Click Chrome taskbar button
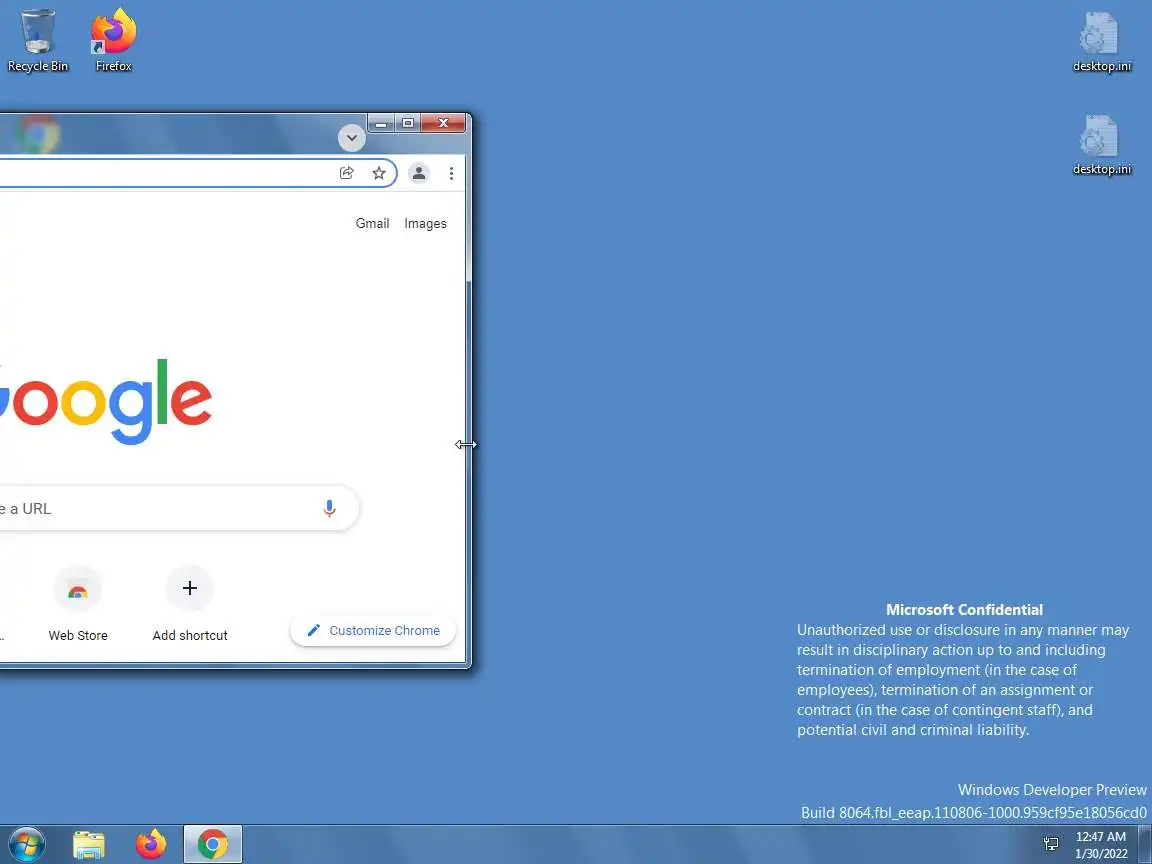Screen dimensions: 1152x864 (x=212, y=844)
